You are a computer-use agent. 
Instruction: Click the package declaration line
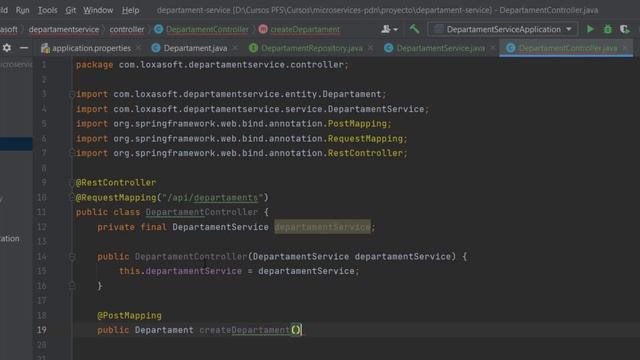[x=212, y=65]
